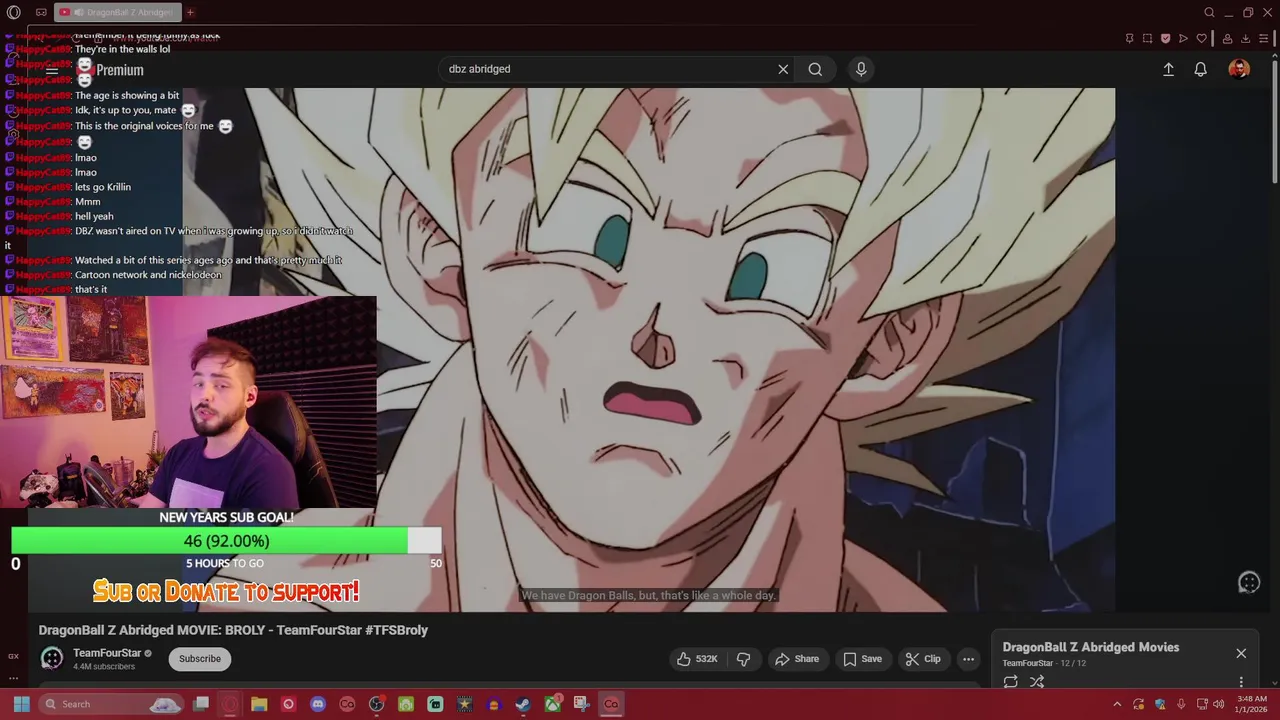1280x720 pixels.
Task: Close the DragonBall Z Abridged Movies playlist panel
Action: (x=1241, y=653)
